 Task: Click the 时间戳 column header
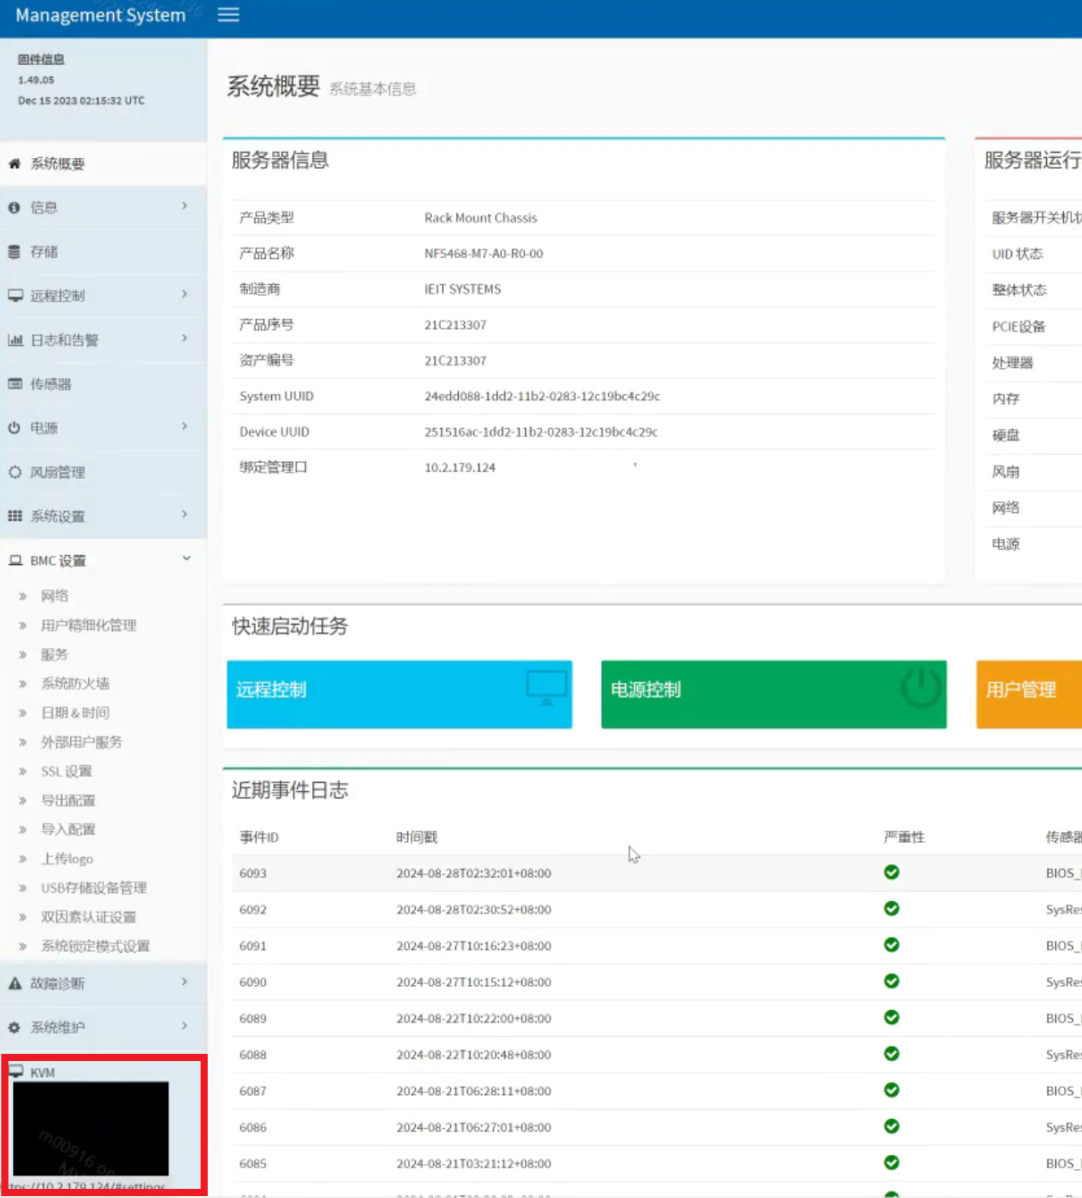click(416, 837)
